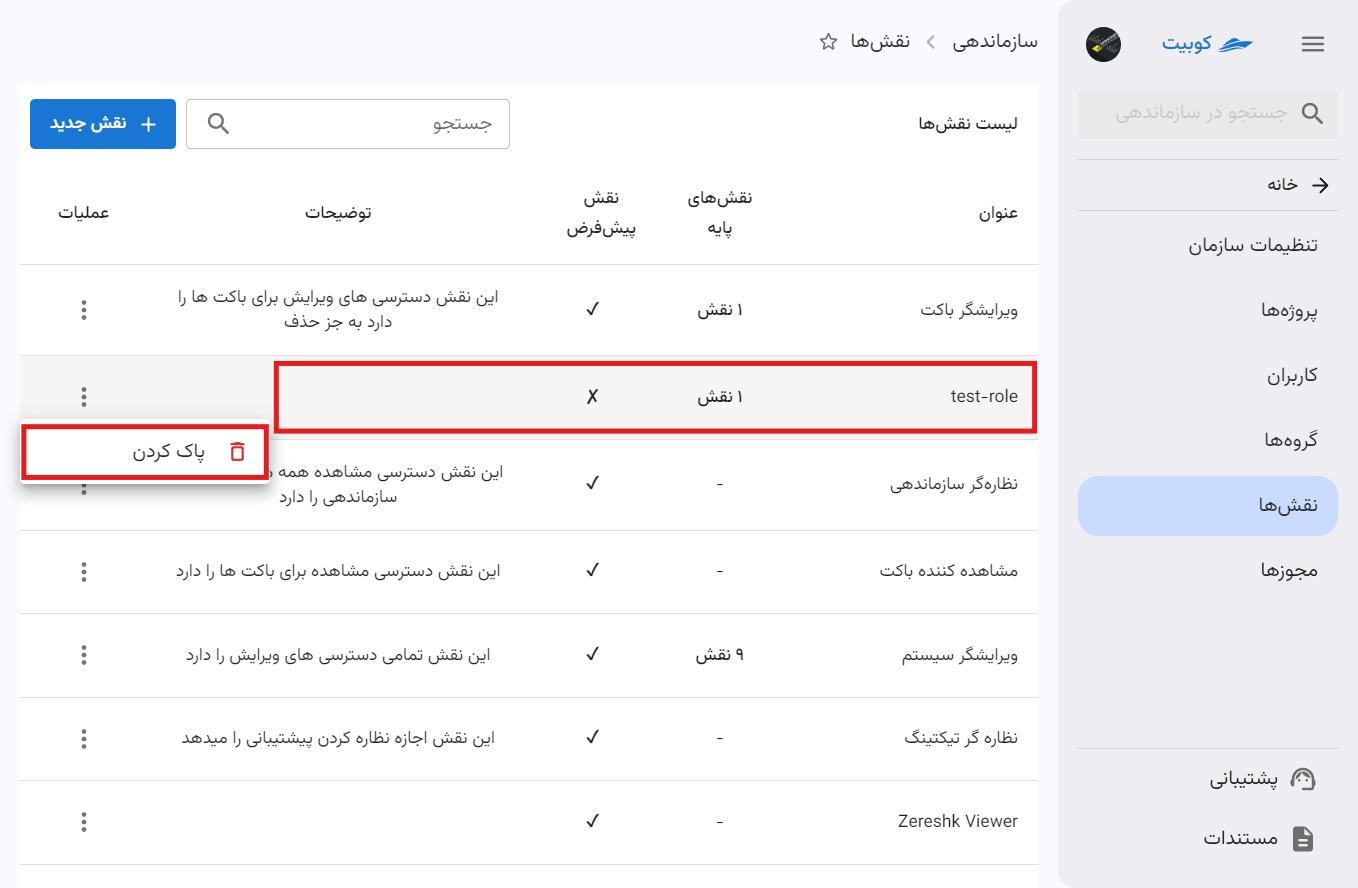Screen dimensions: 1358x888
Task: Click the test-role title cell
Action: (x=984, y=397)
